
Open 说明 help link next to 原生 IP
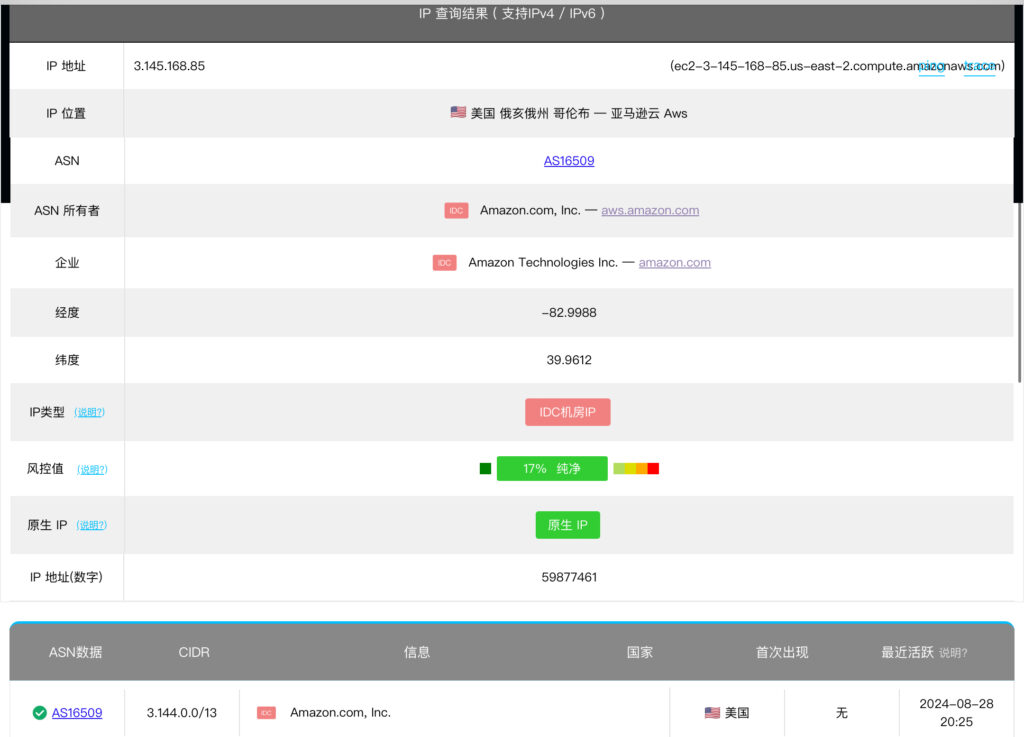(x=91, y=525)
